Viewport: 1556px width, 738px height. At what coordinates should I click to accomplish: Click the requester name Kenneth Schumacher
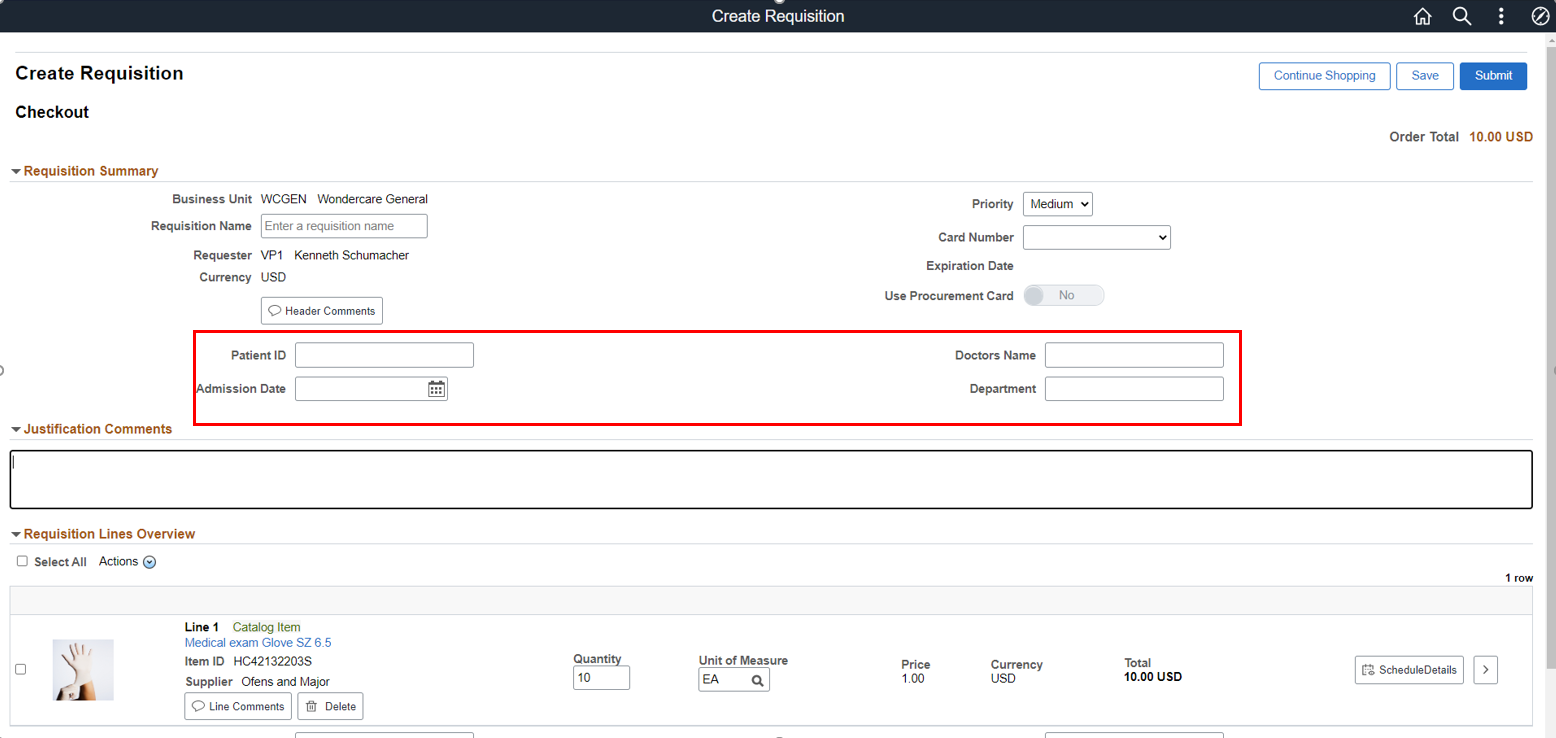point(352,255)
